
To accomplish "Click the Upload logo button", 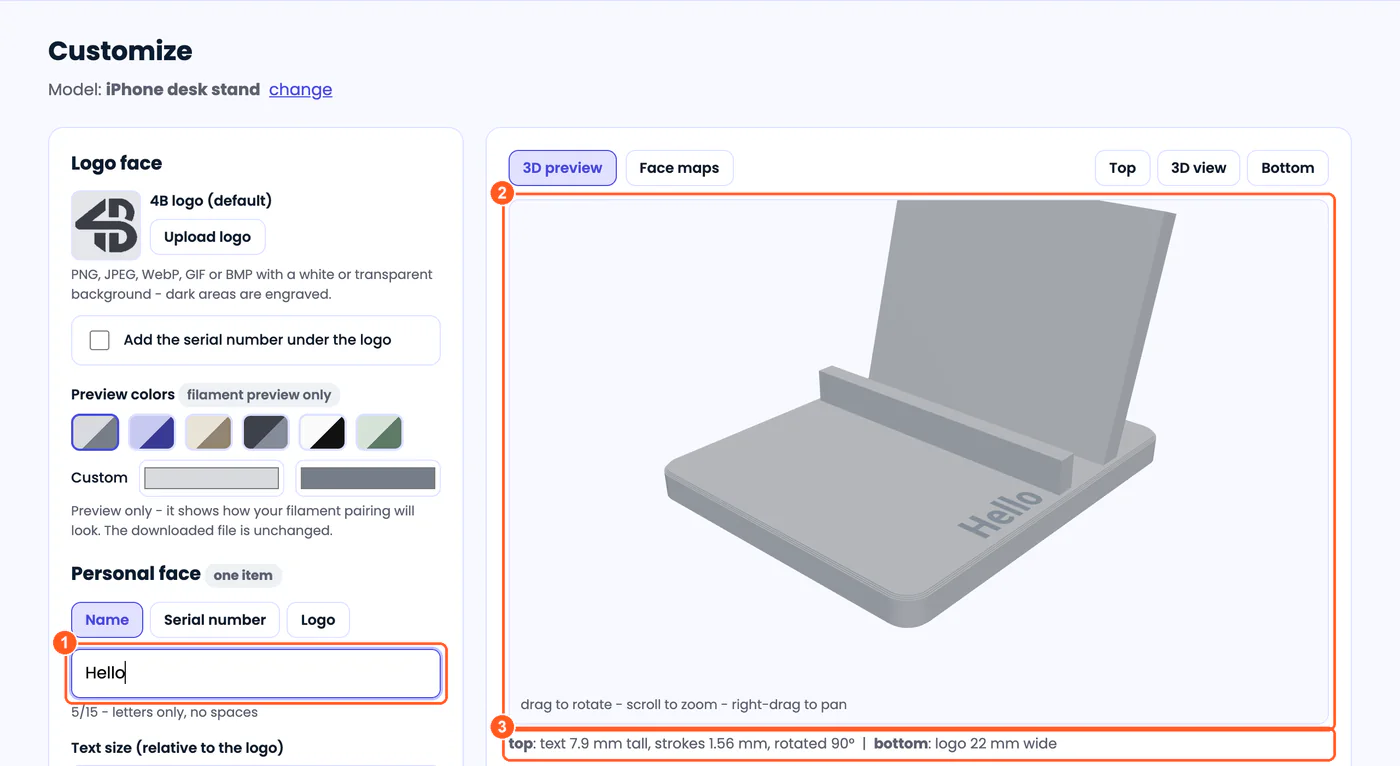I will (207, 237).
